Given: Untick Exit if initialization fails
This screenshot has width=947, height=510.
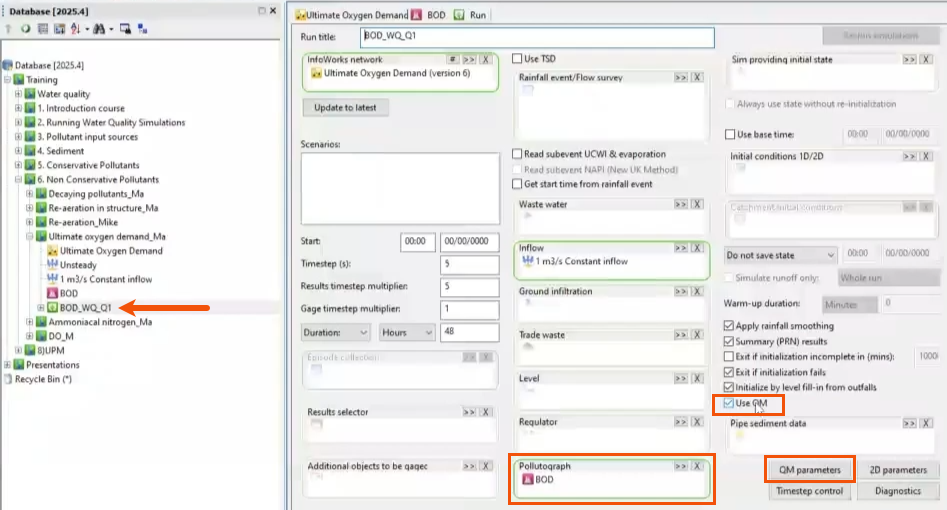Looking at the screenshot, I should pyautogui.click(x=729, y=372).
